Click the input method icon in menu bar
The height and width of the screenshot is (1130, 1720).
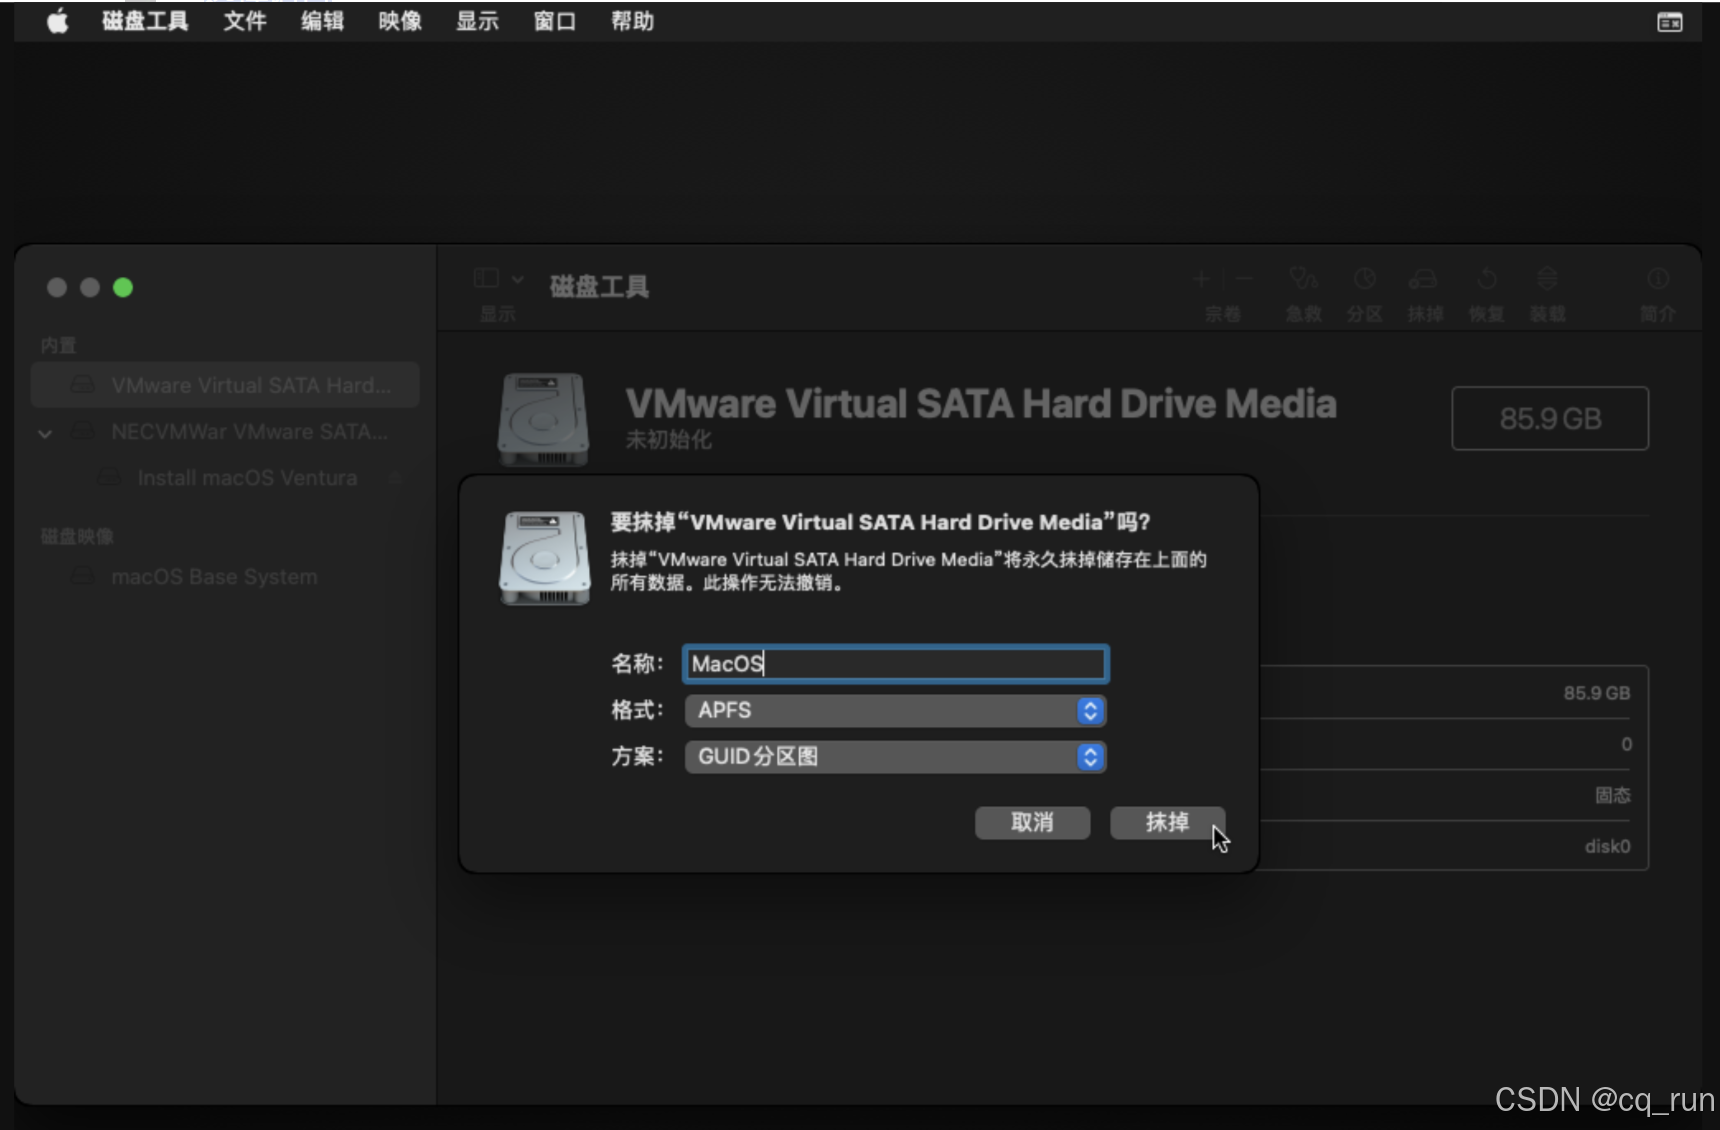point(1670,22)
